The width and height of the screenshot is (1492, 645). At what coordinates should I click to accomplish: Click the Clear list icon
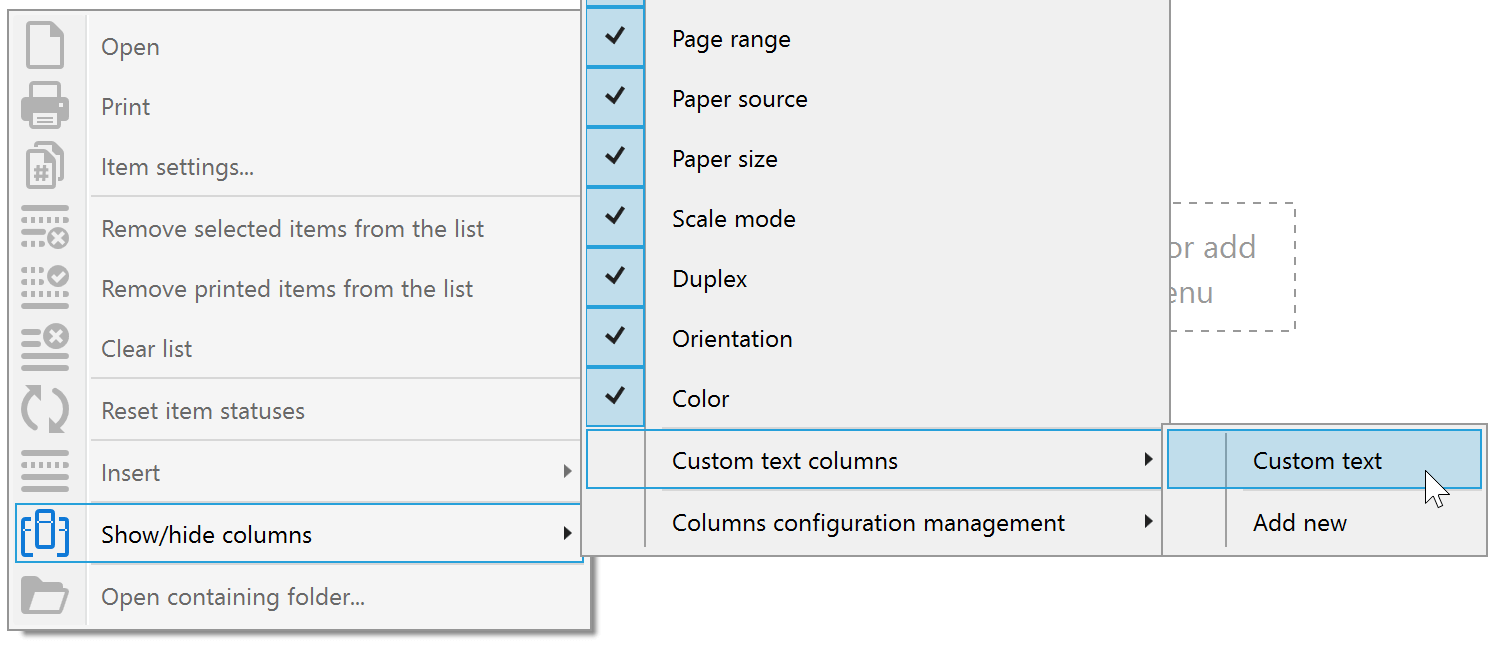(45, 348)
